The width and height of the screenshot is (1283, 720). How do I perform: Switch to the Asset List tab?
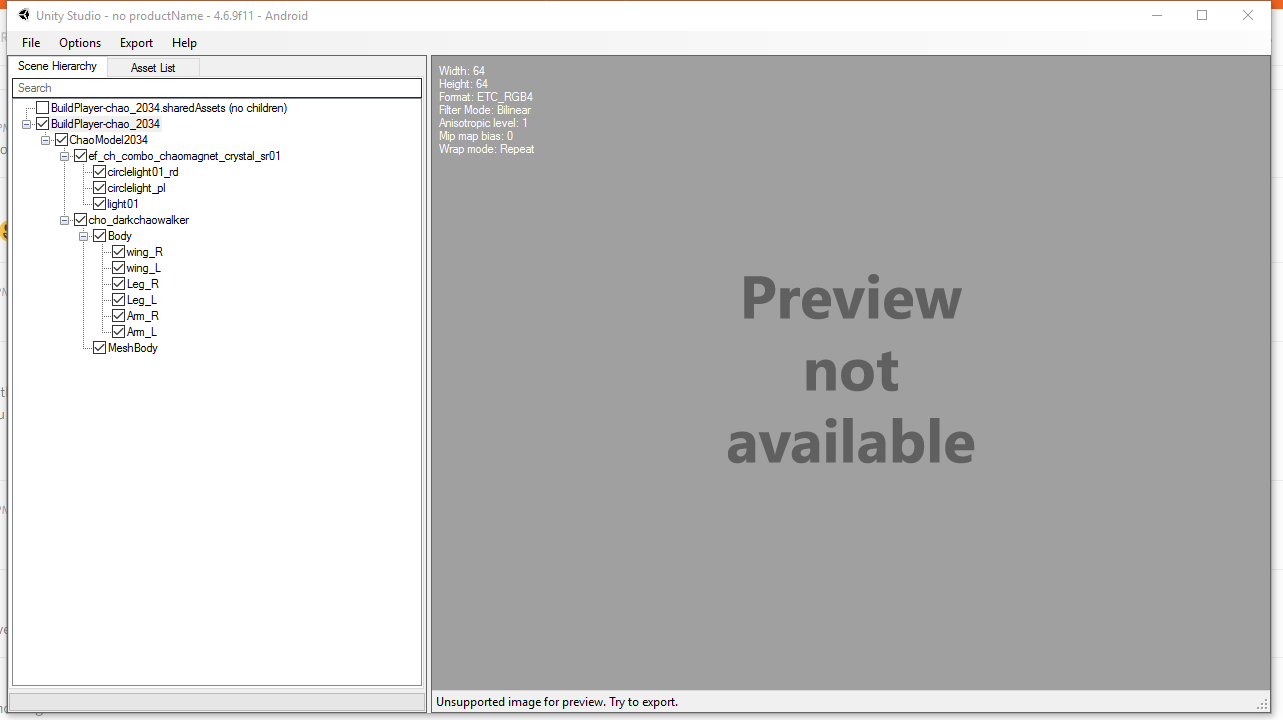click(x=153, y=67)
